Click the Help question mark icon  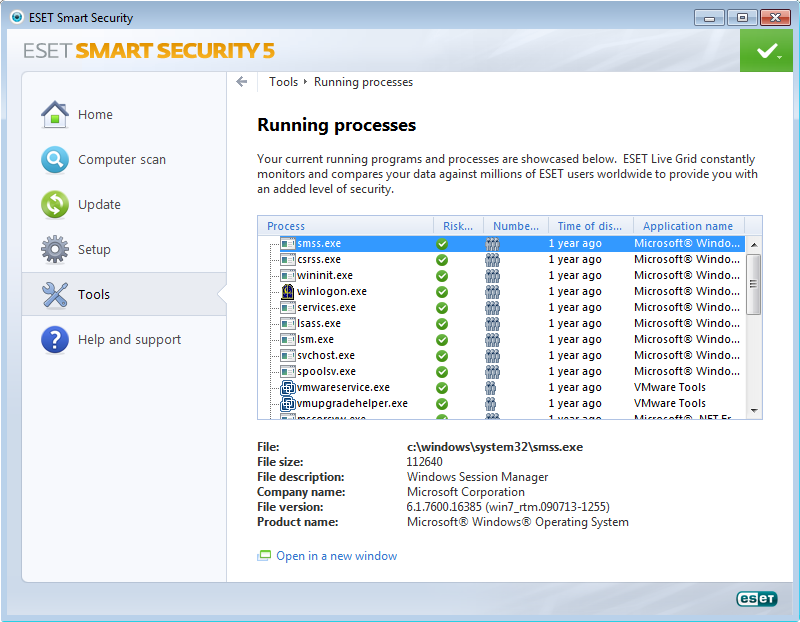55,339
